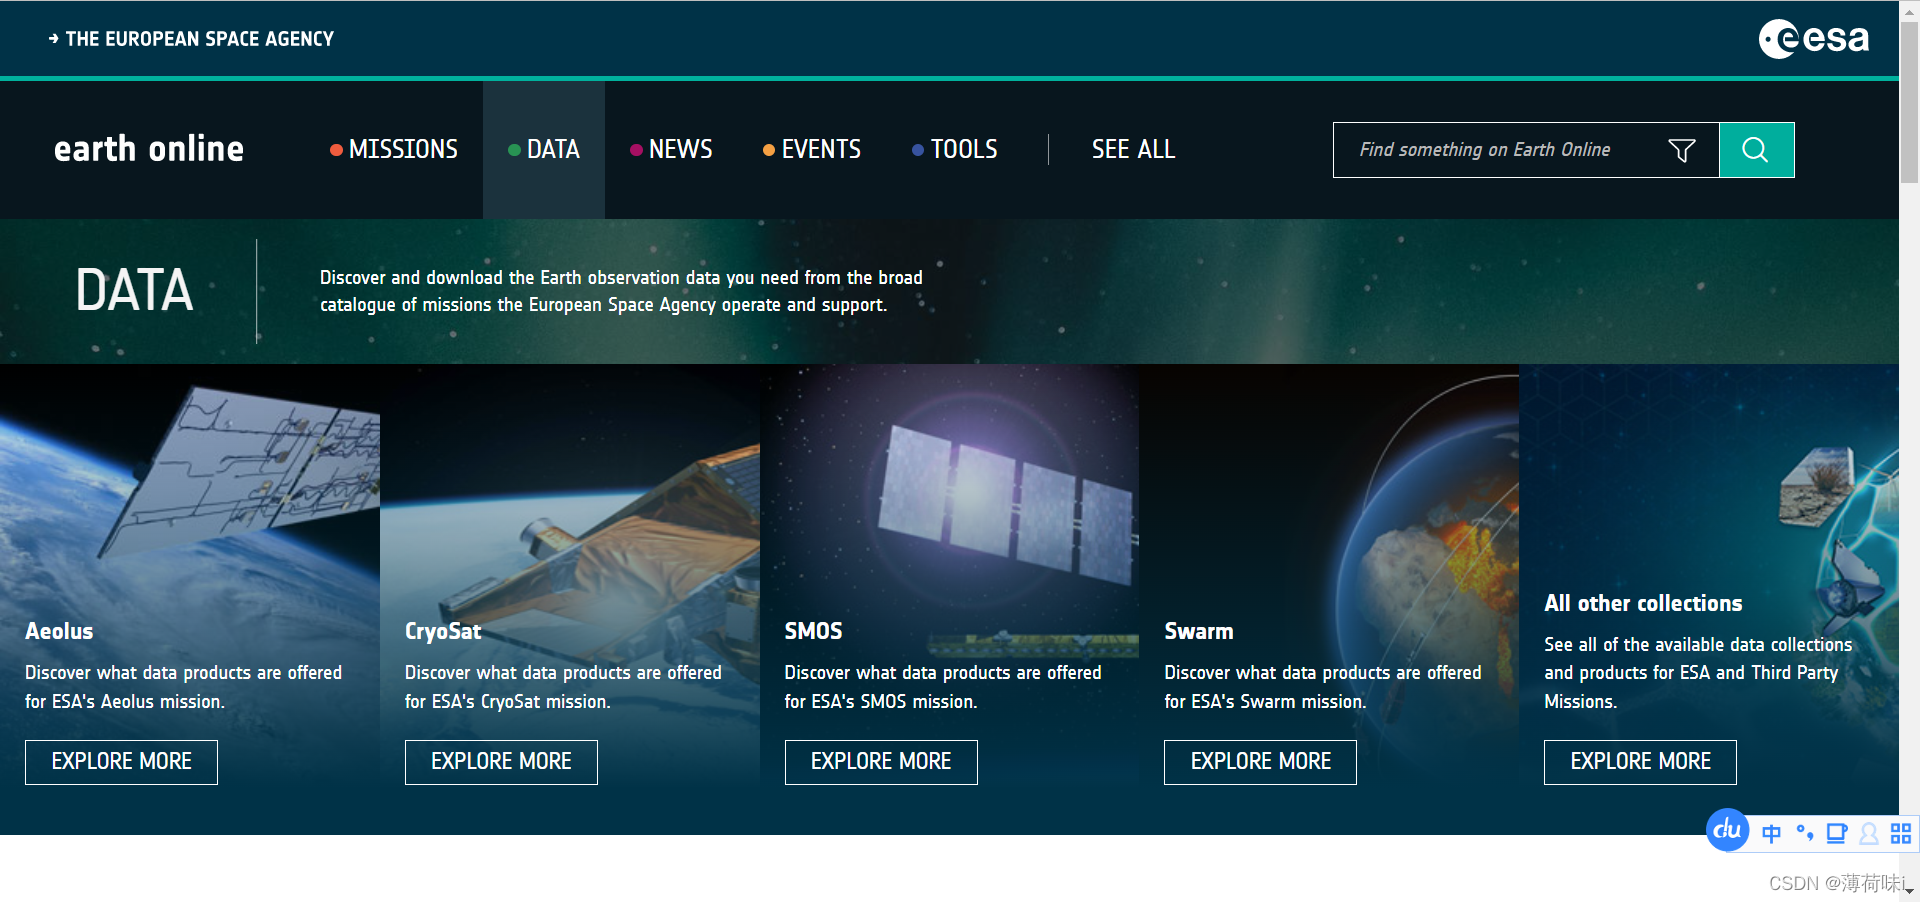
Task: Click Explore More under All other collections
Action: pos(1640,762)
